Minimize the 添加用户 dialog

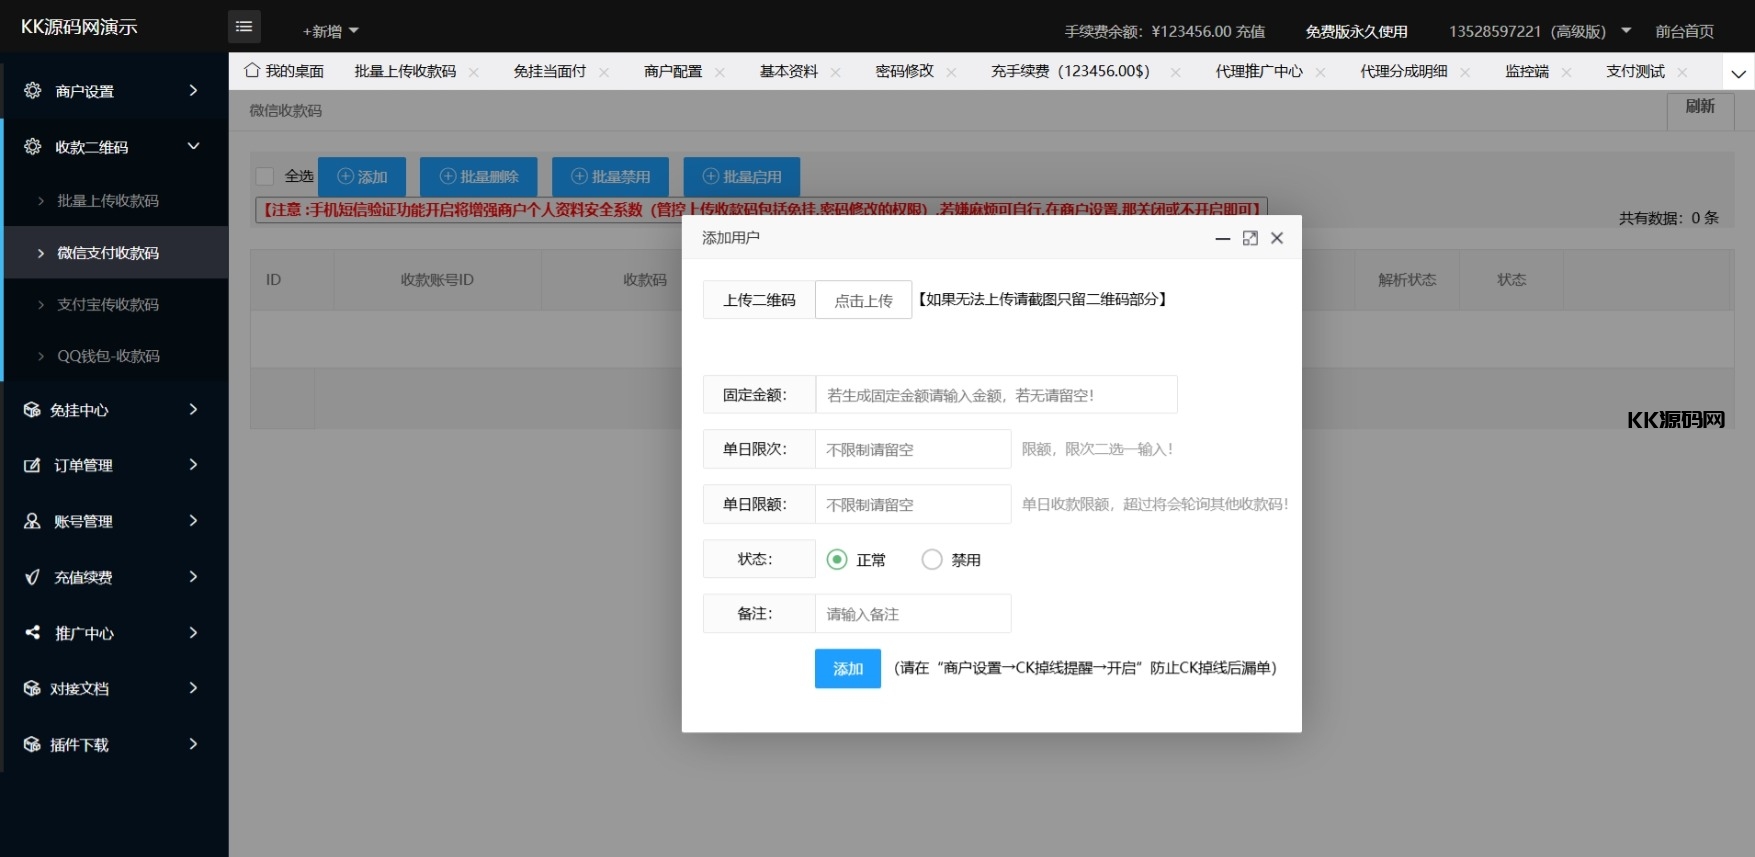click(1222, 238)
